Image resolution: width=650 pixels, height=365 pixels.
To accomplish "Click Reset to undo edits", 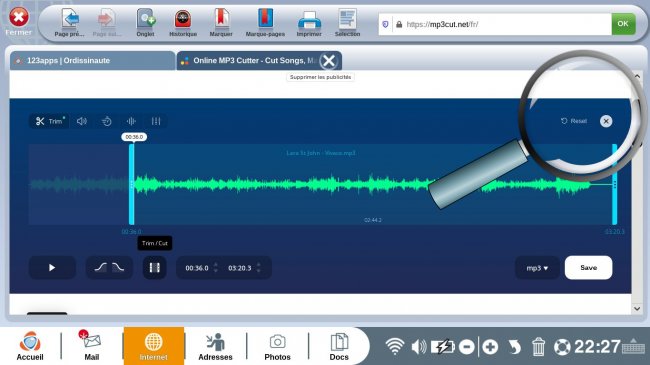I will (574, 121).
